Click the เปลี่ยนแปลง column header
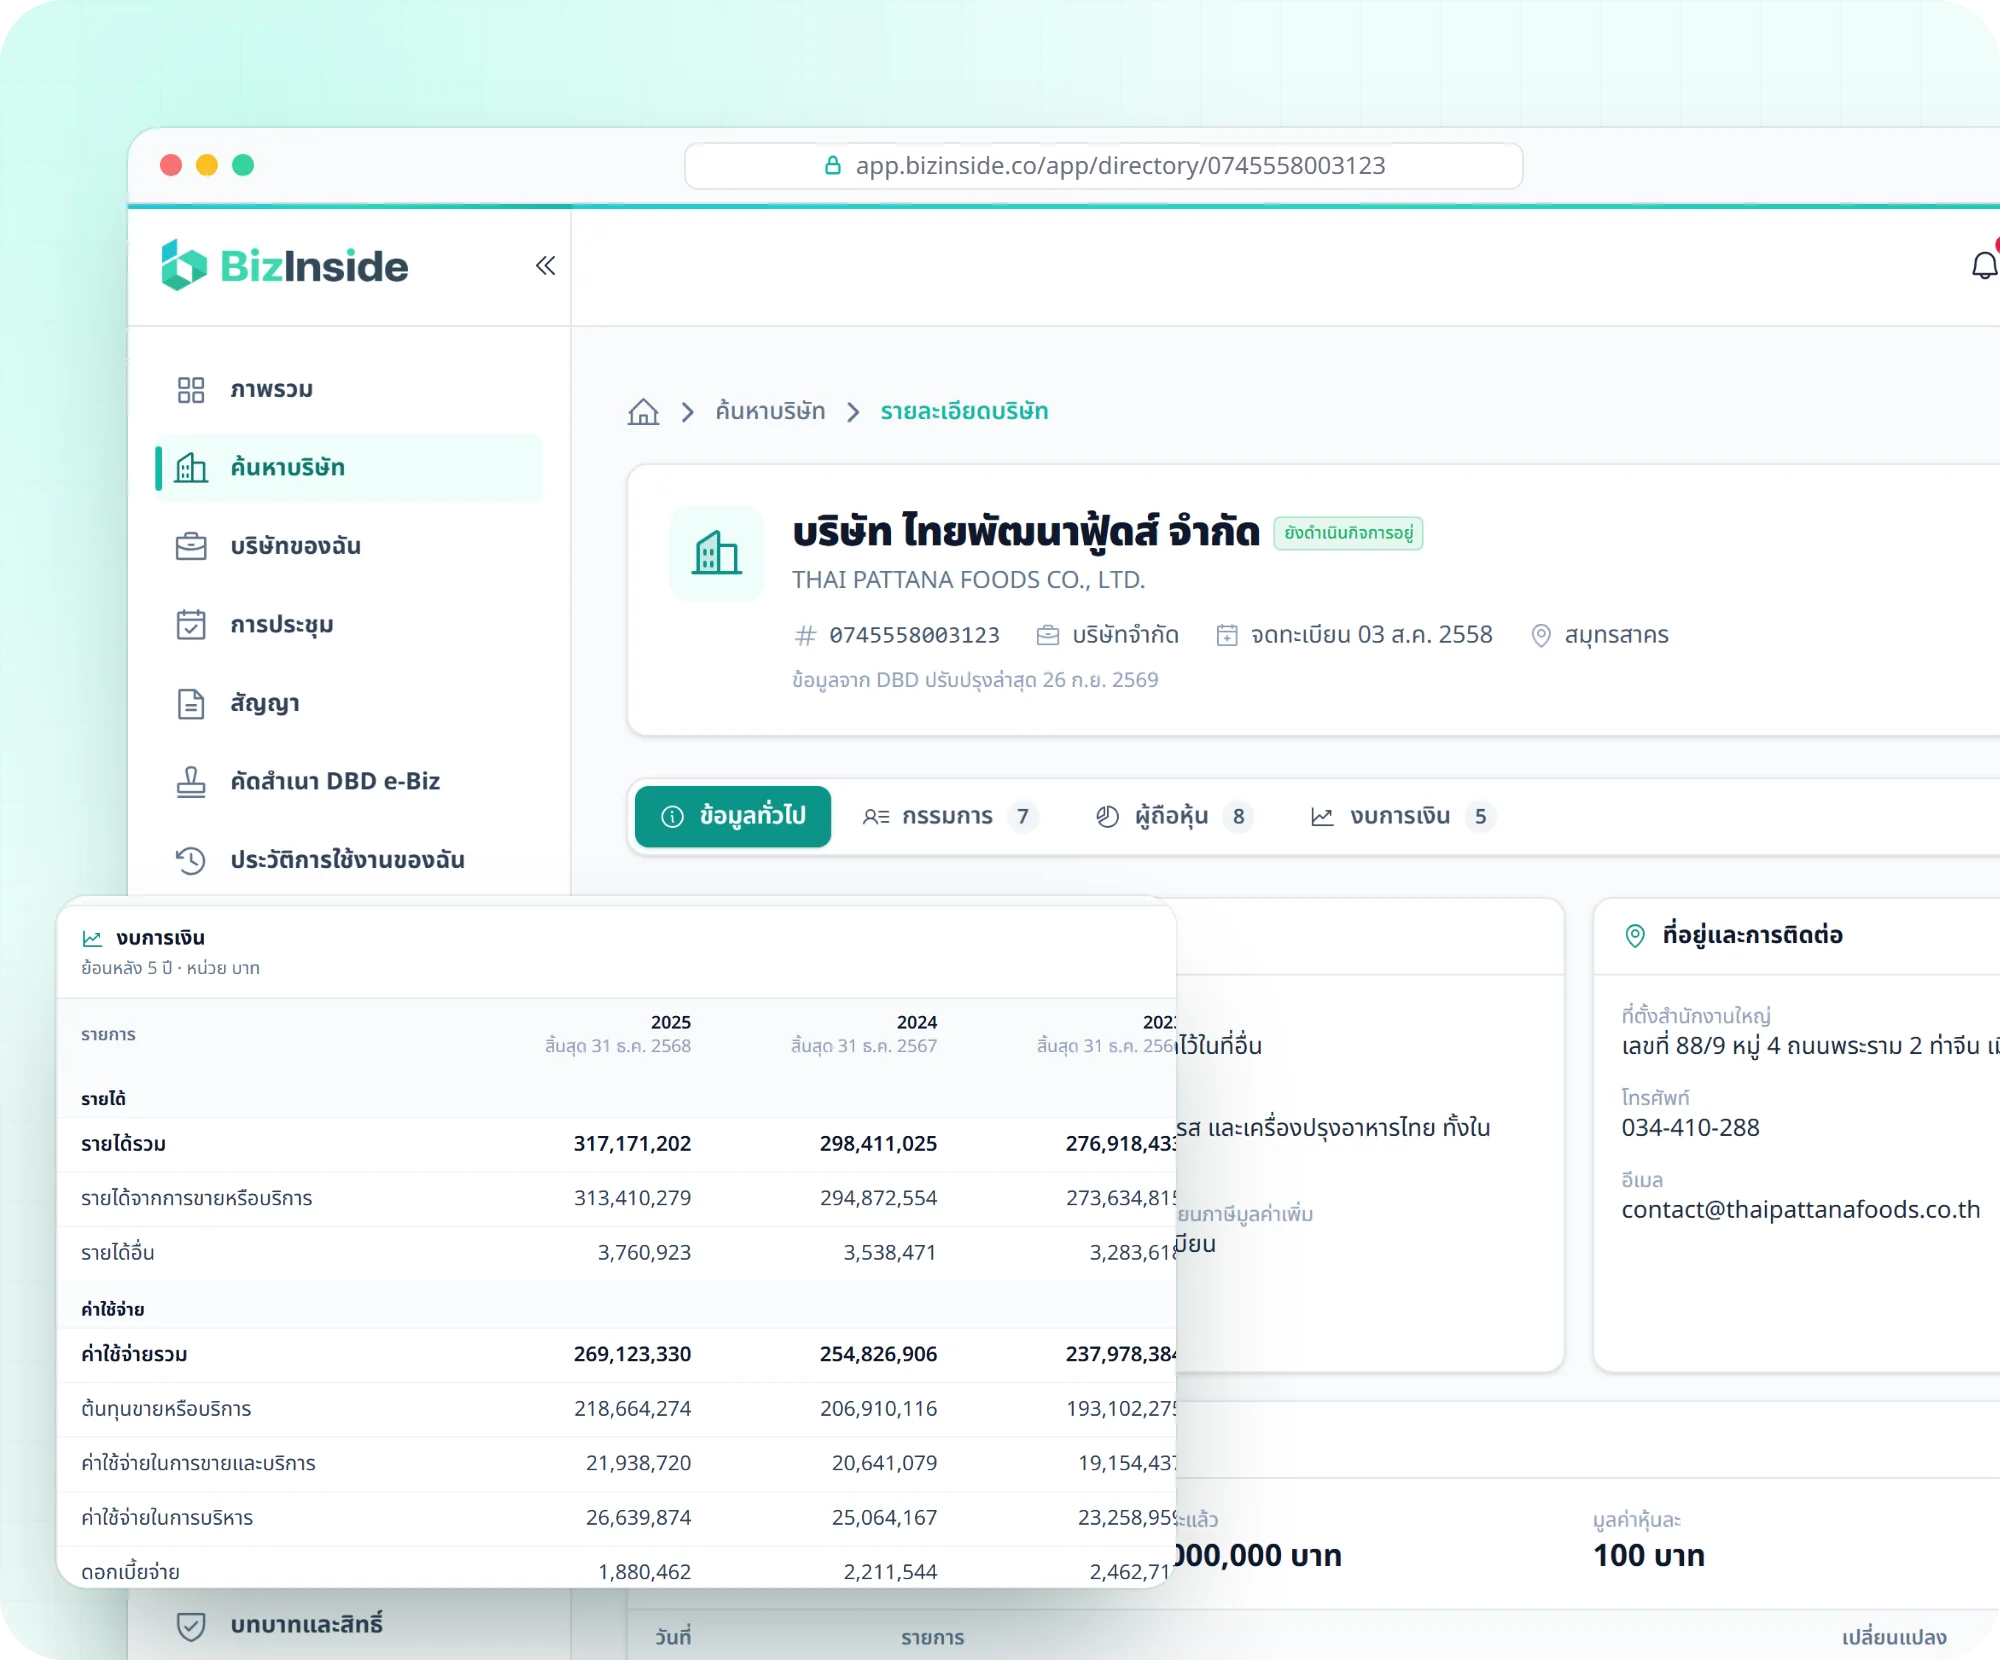This screenshot has width=2000, height=1660. (1894, 1637)
